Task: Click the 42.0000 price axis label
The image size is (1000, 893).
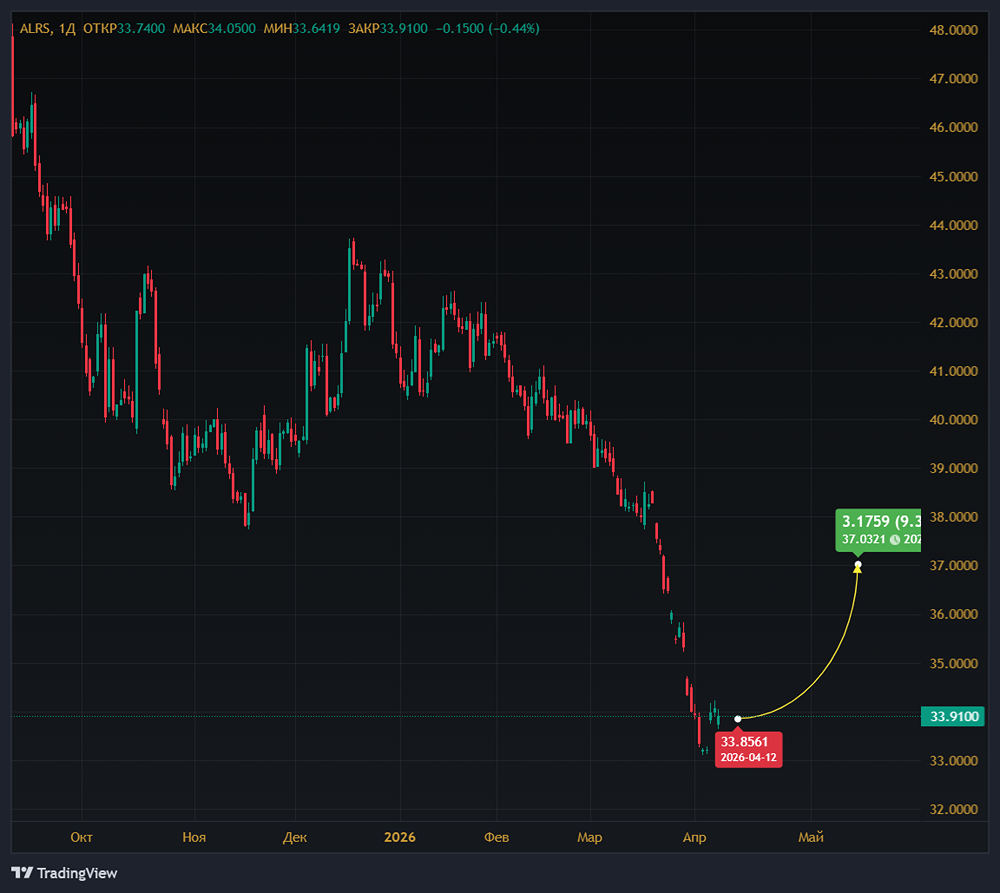Action: (953, 323)
